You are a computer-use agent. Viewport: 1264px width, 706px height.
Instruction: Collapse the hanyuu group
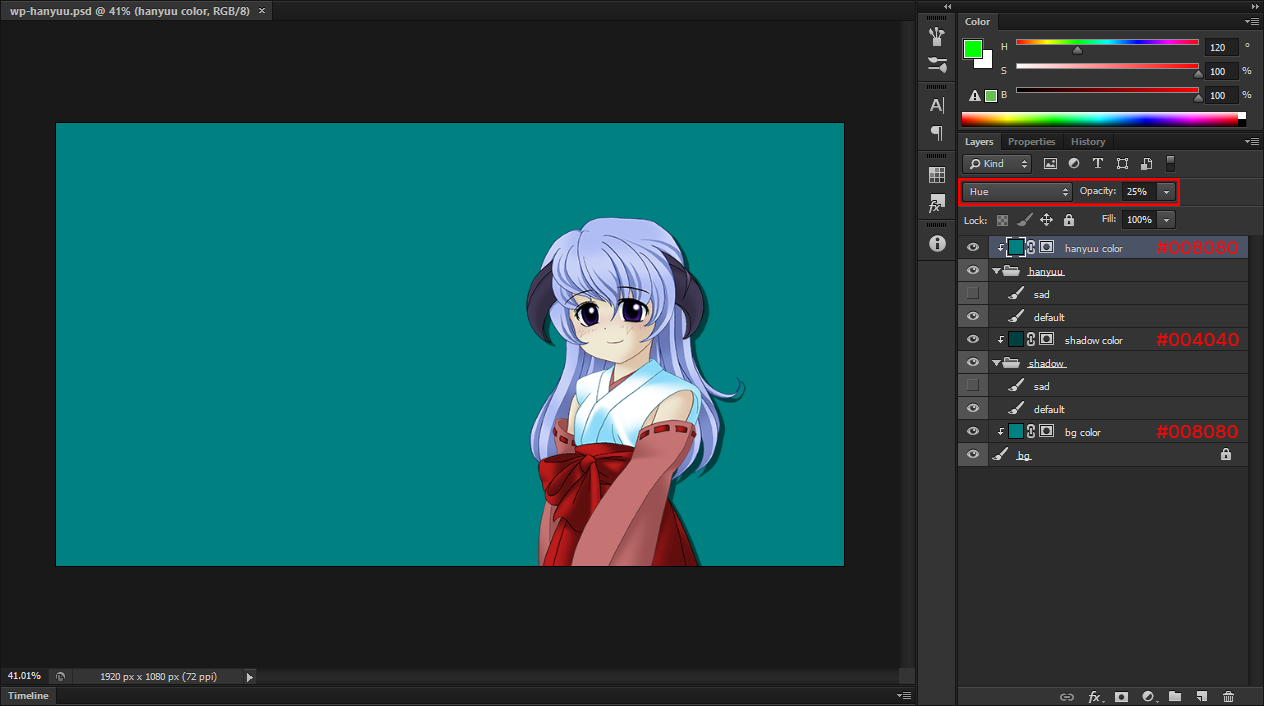click(x=997, y=271)
